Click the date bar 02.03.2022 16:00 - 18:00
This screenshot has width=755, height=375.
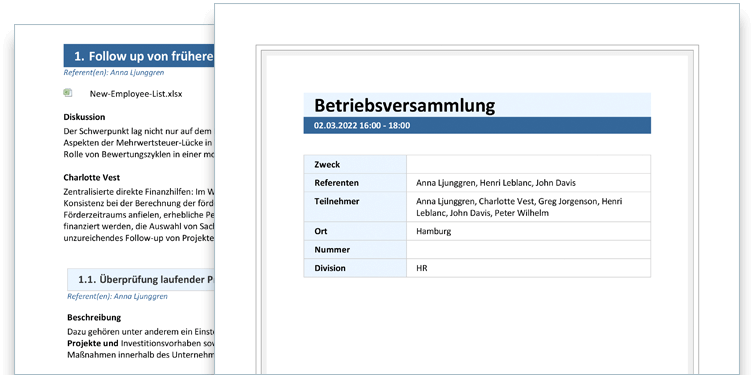[x=477, y=125]
